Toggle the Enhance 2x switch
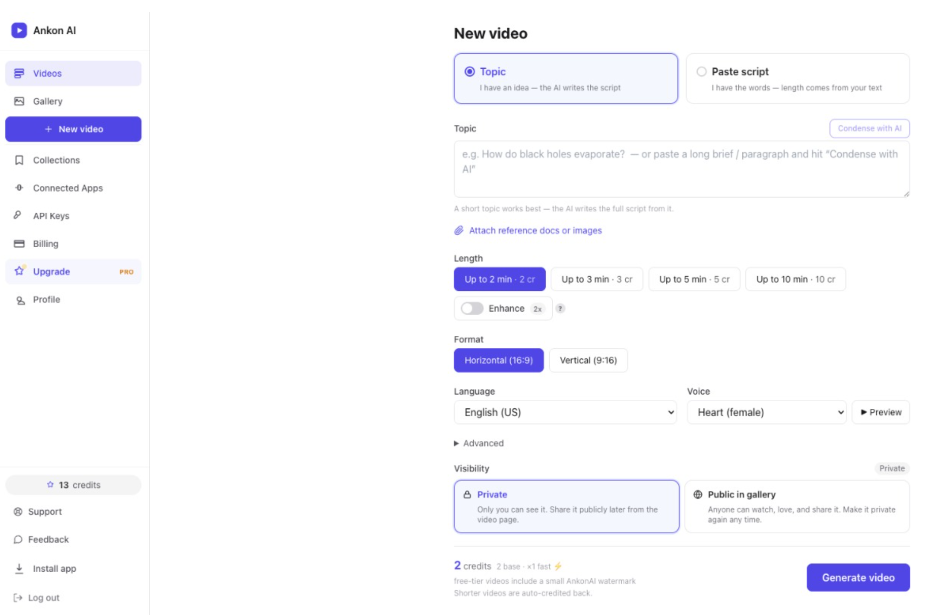 pyautogui.click(x=472, y=308)
